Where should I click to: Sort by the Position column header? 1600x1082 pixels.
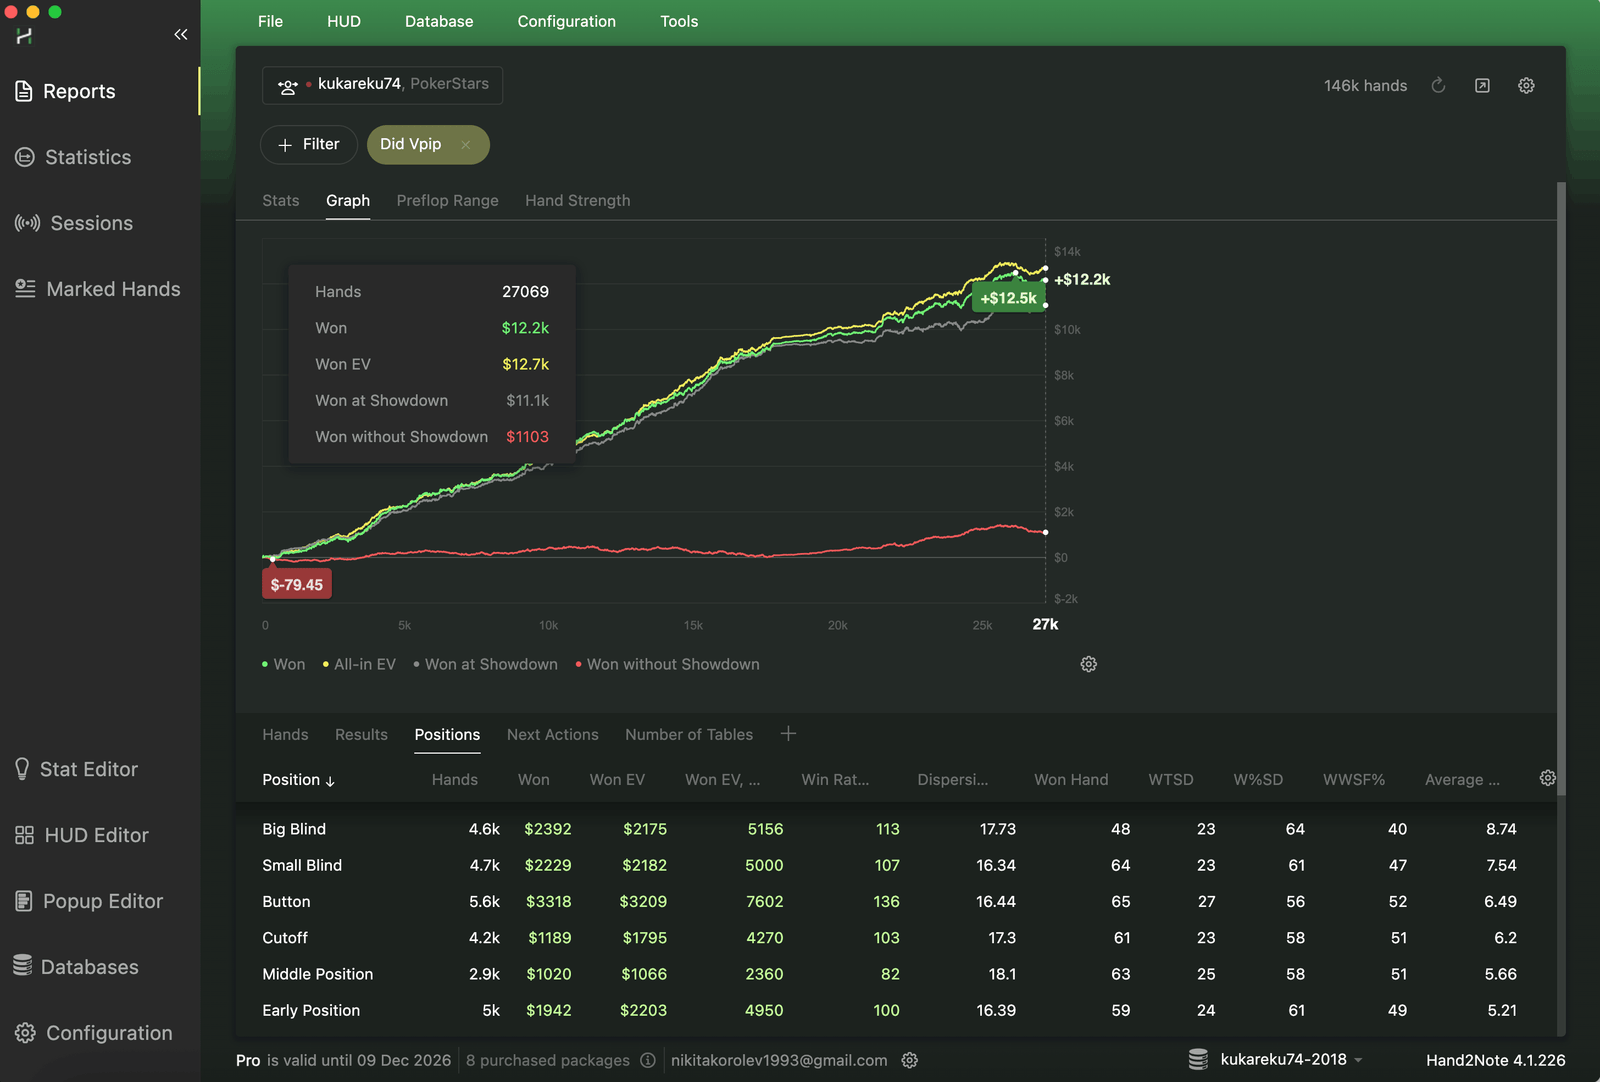pyautogui.click(x=298, y=780)
